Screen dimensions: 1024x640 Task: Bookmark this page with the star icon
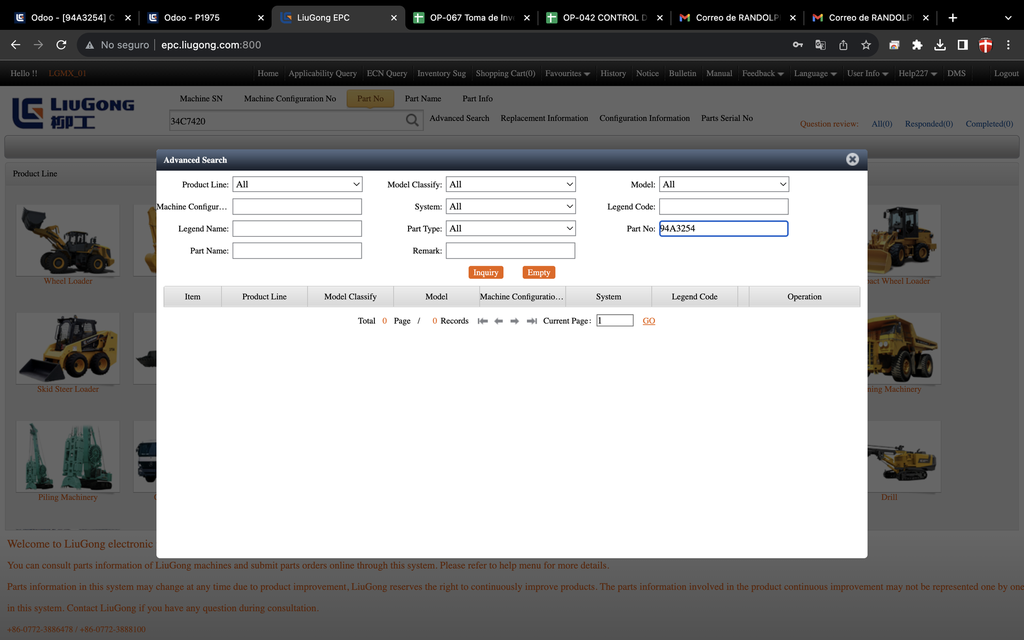click(x=866, y=45)
